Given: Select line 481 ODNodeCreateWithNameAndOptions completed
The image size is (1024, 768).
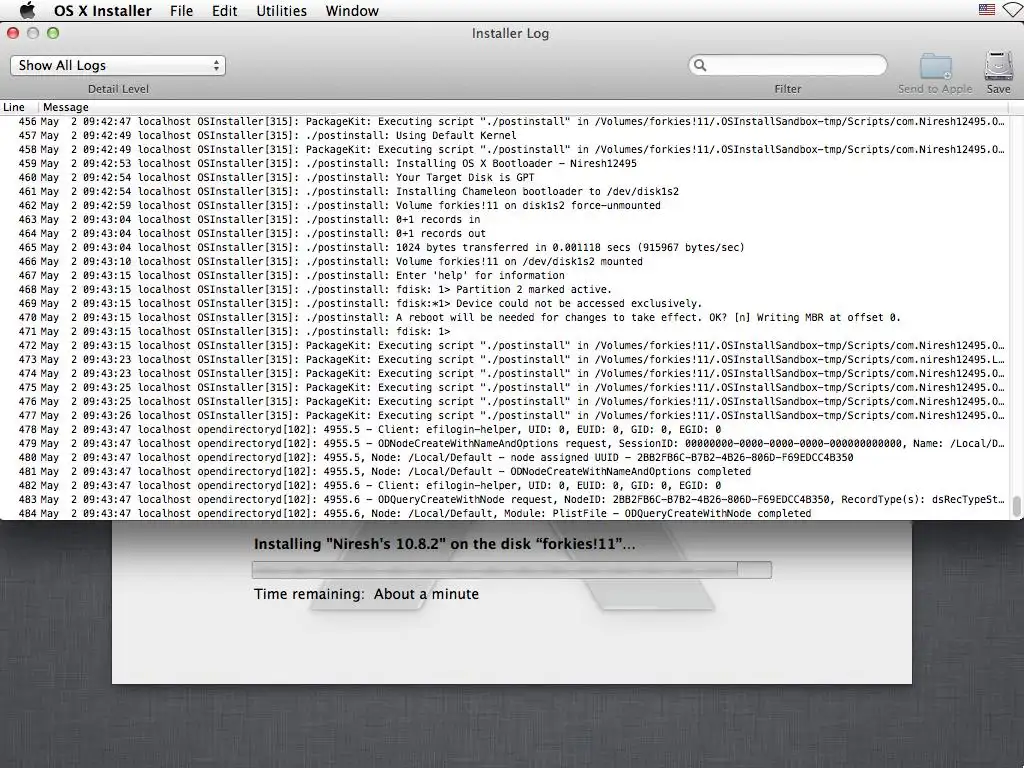Looking at the screenshot, I should point(506,472).
